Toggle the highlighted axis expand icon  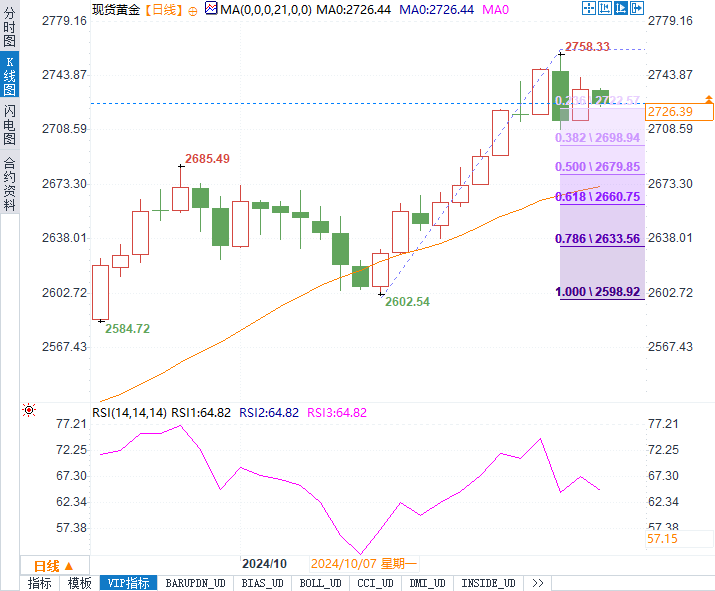coord(621,8)
